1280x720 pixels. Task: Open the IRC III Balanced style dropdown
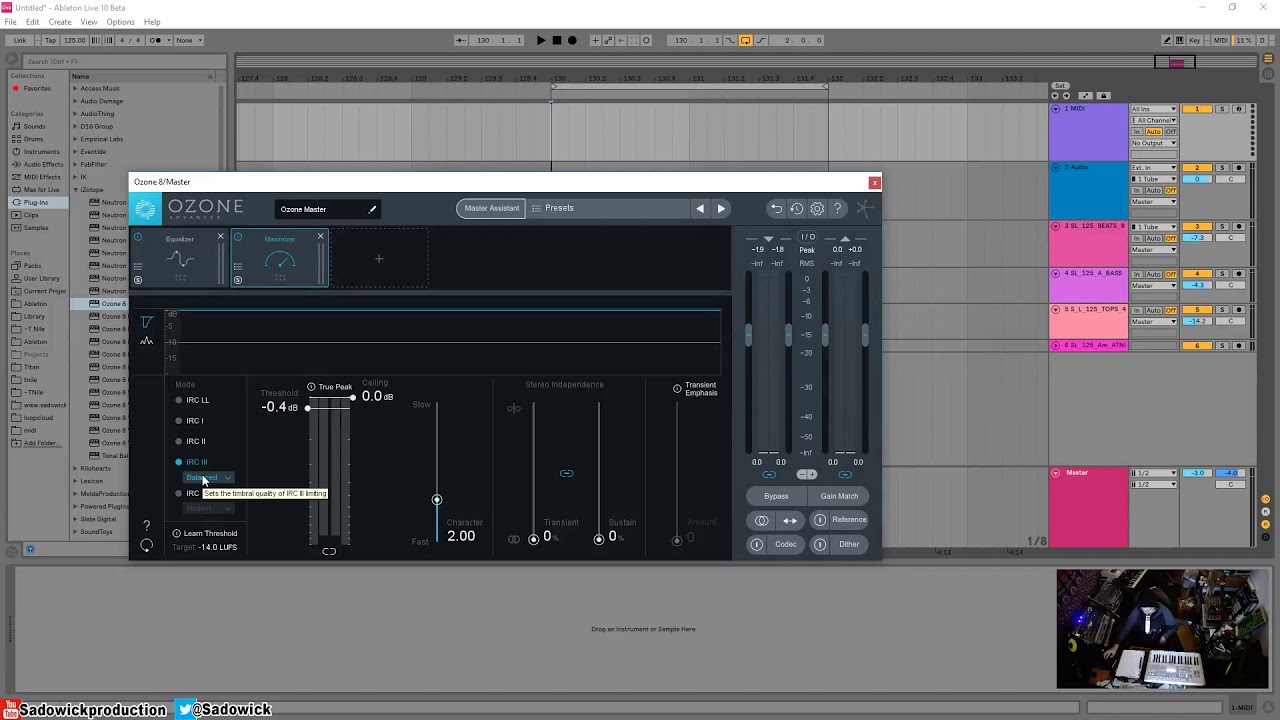tap(209, 478)
